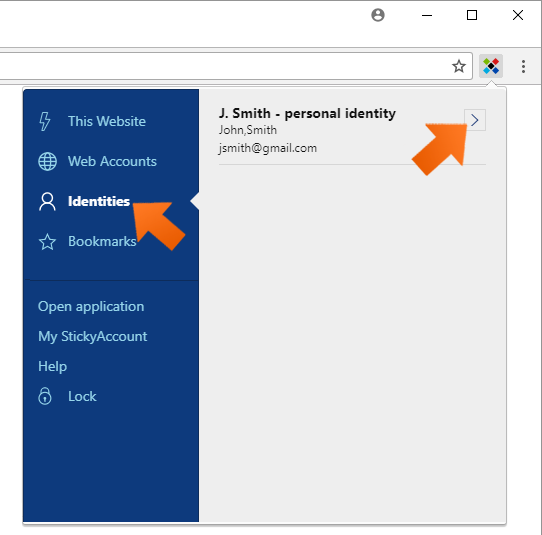The width and height of the screenshot is (542, 535).
Task: Expand J. Smith identity with chevron arrow
Action: (475, 120)
